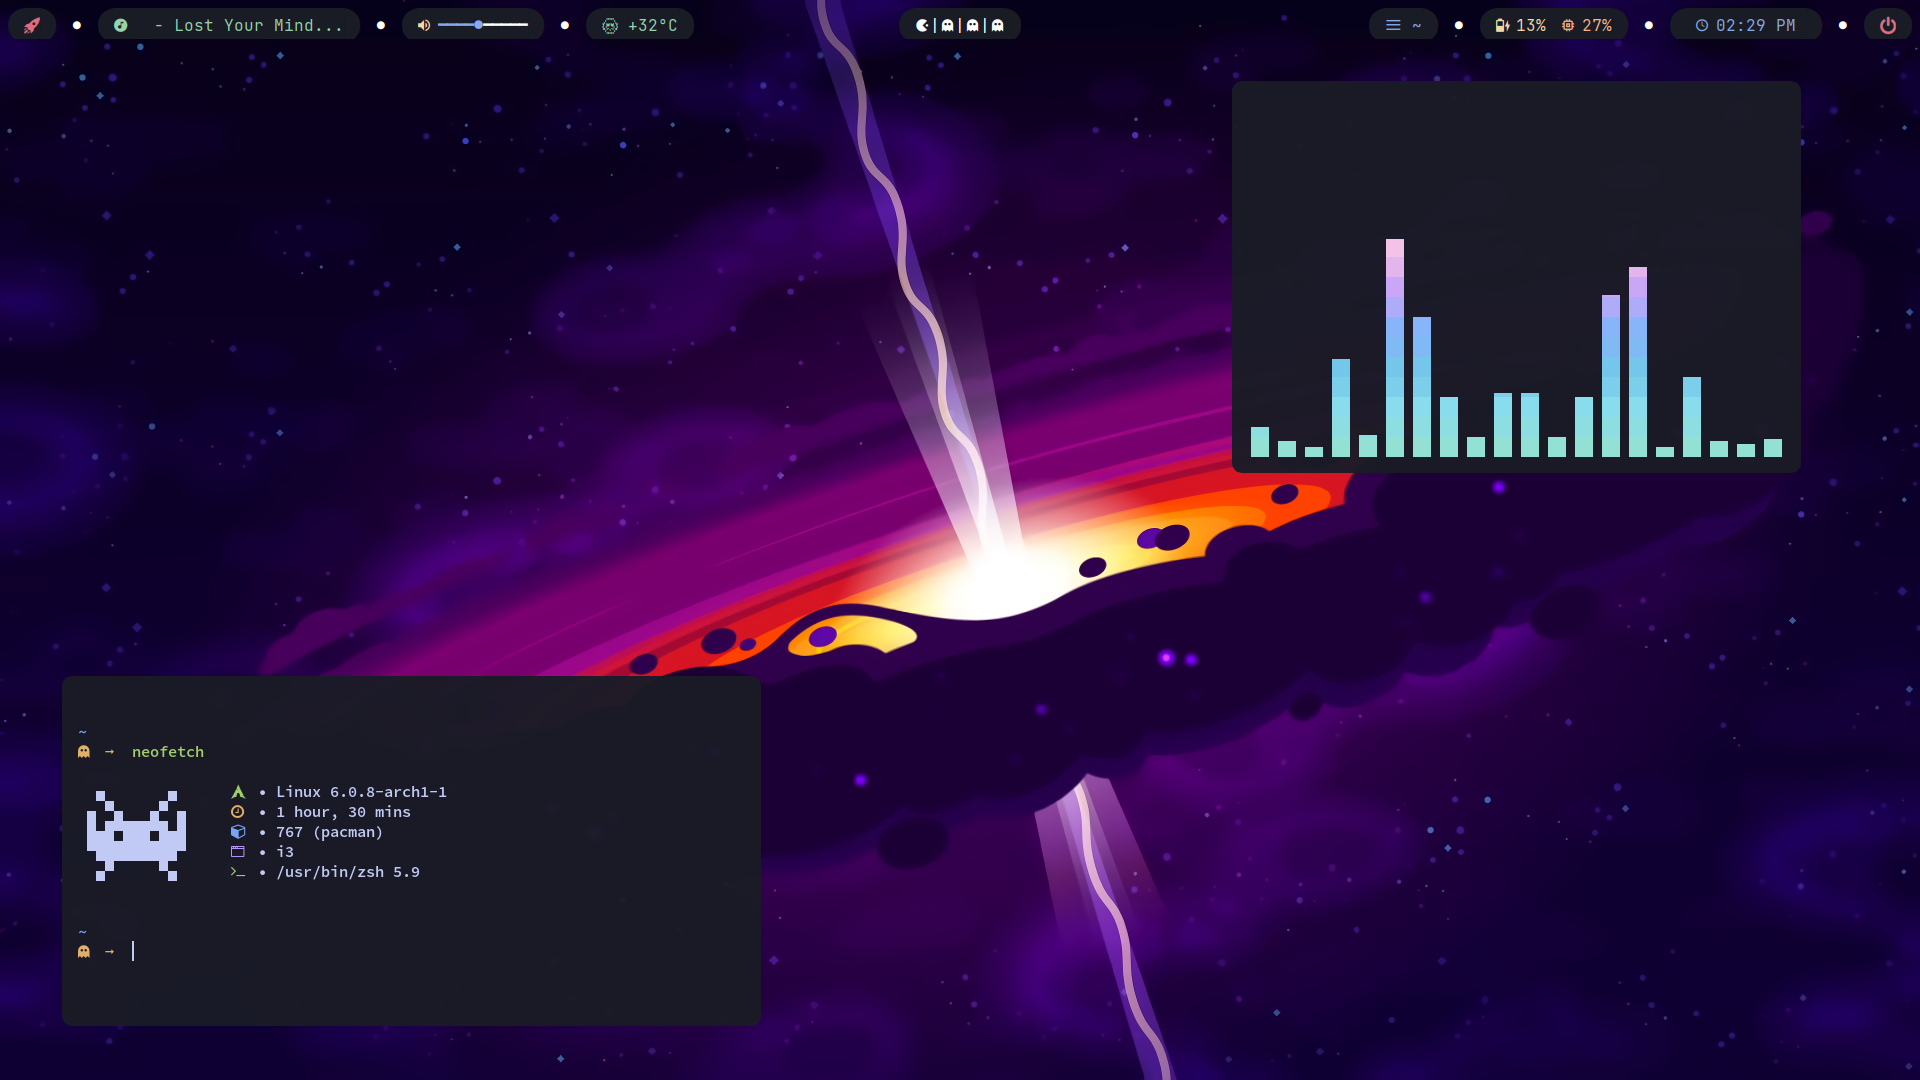Switch to the last ghost workspace
Viewport: 1920px width, 1080px height.
click(997, 25)
